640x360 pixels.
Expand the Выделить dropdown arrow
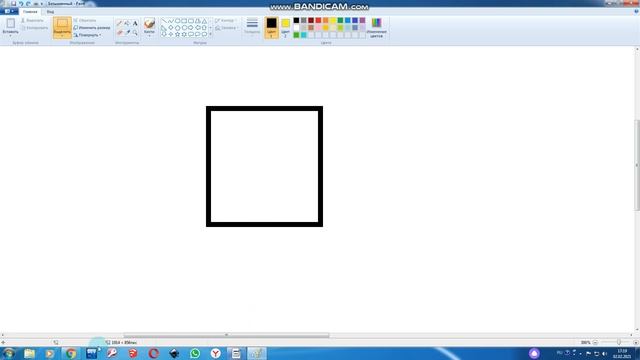[x=62, y=36]
